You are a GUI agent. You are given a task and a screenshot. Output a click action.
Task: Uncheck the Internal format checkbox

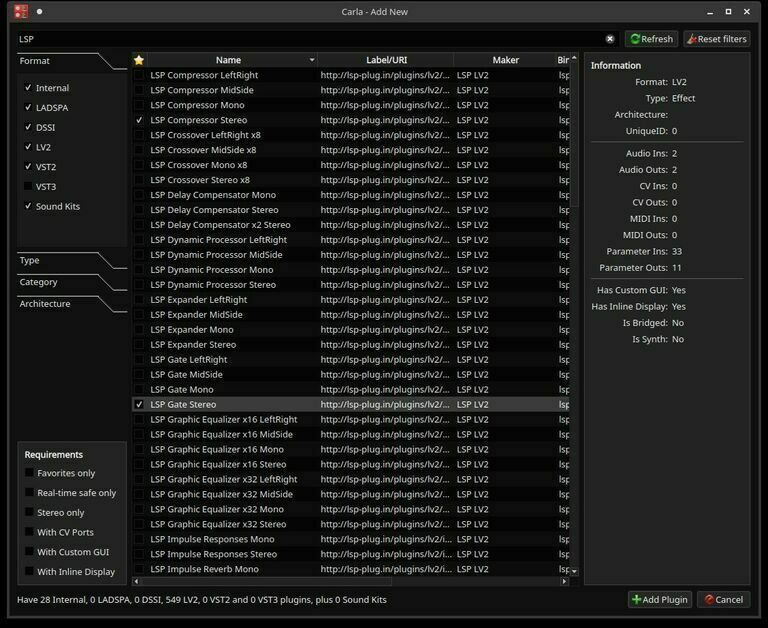(x=28, y=88)
